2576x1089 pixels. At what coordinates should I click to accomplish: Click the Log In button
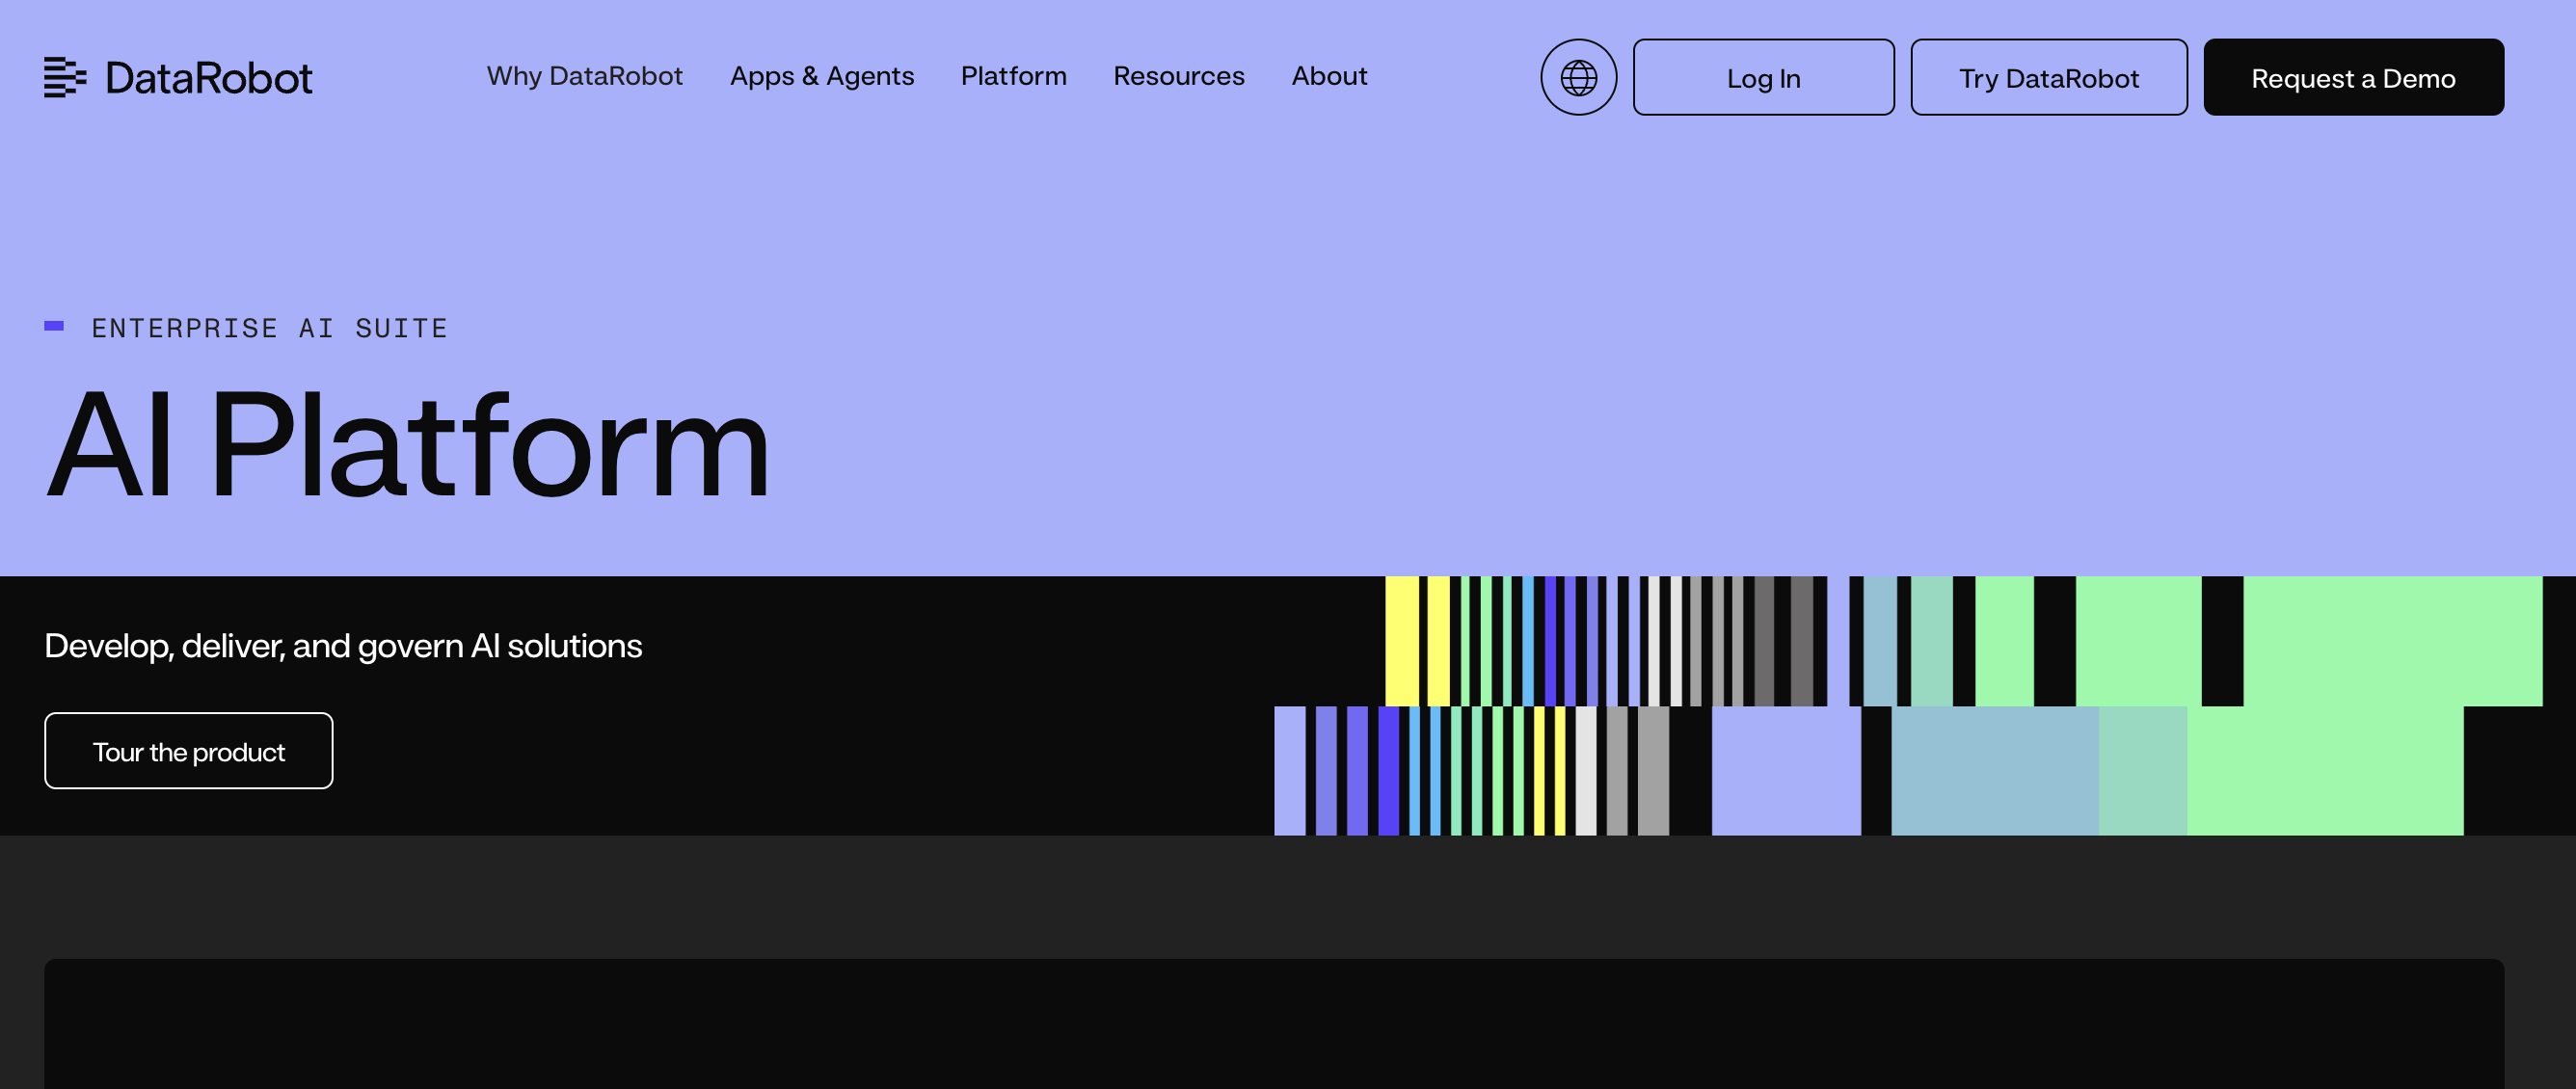click(1764, 77)
